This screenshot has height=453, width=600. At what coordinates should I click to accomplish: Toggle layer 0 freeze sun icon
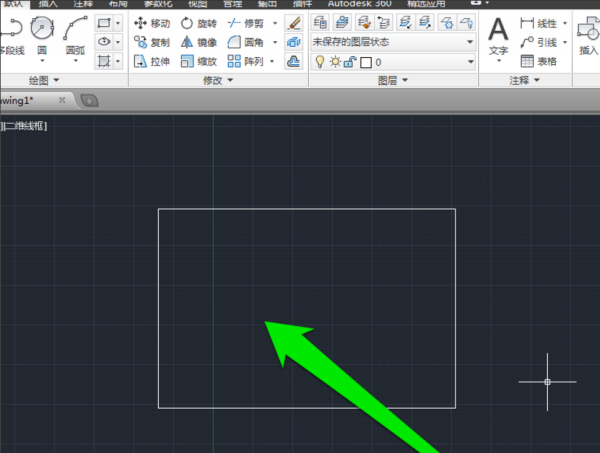tap(335, 62)
